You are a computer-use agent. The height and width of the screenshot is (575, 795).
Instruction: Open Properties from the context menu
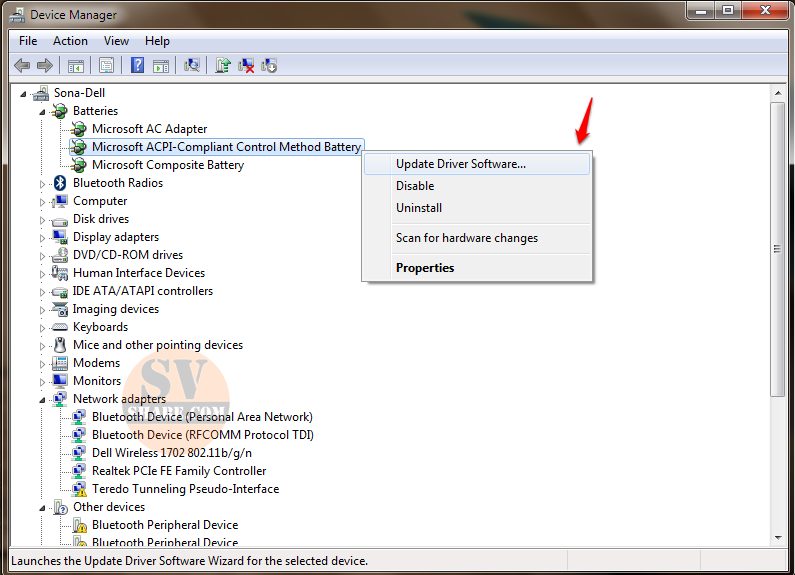(425, 268)
